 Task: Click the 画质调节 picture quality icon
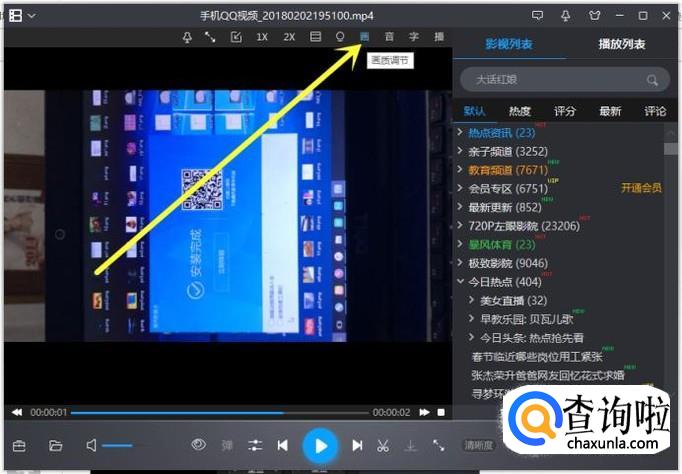point(364,37)
